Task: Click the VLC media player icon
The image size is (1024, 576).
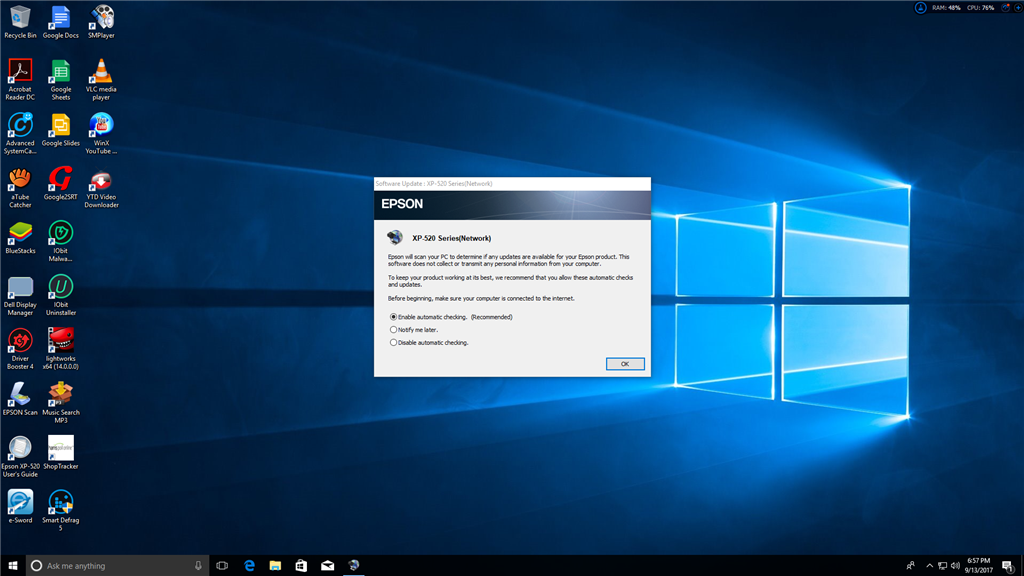Action: [101, 79]
